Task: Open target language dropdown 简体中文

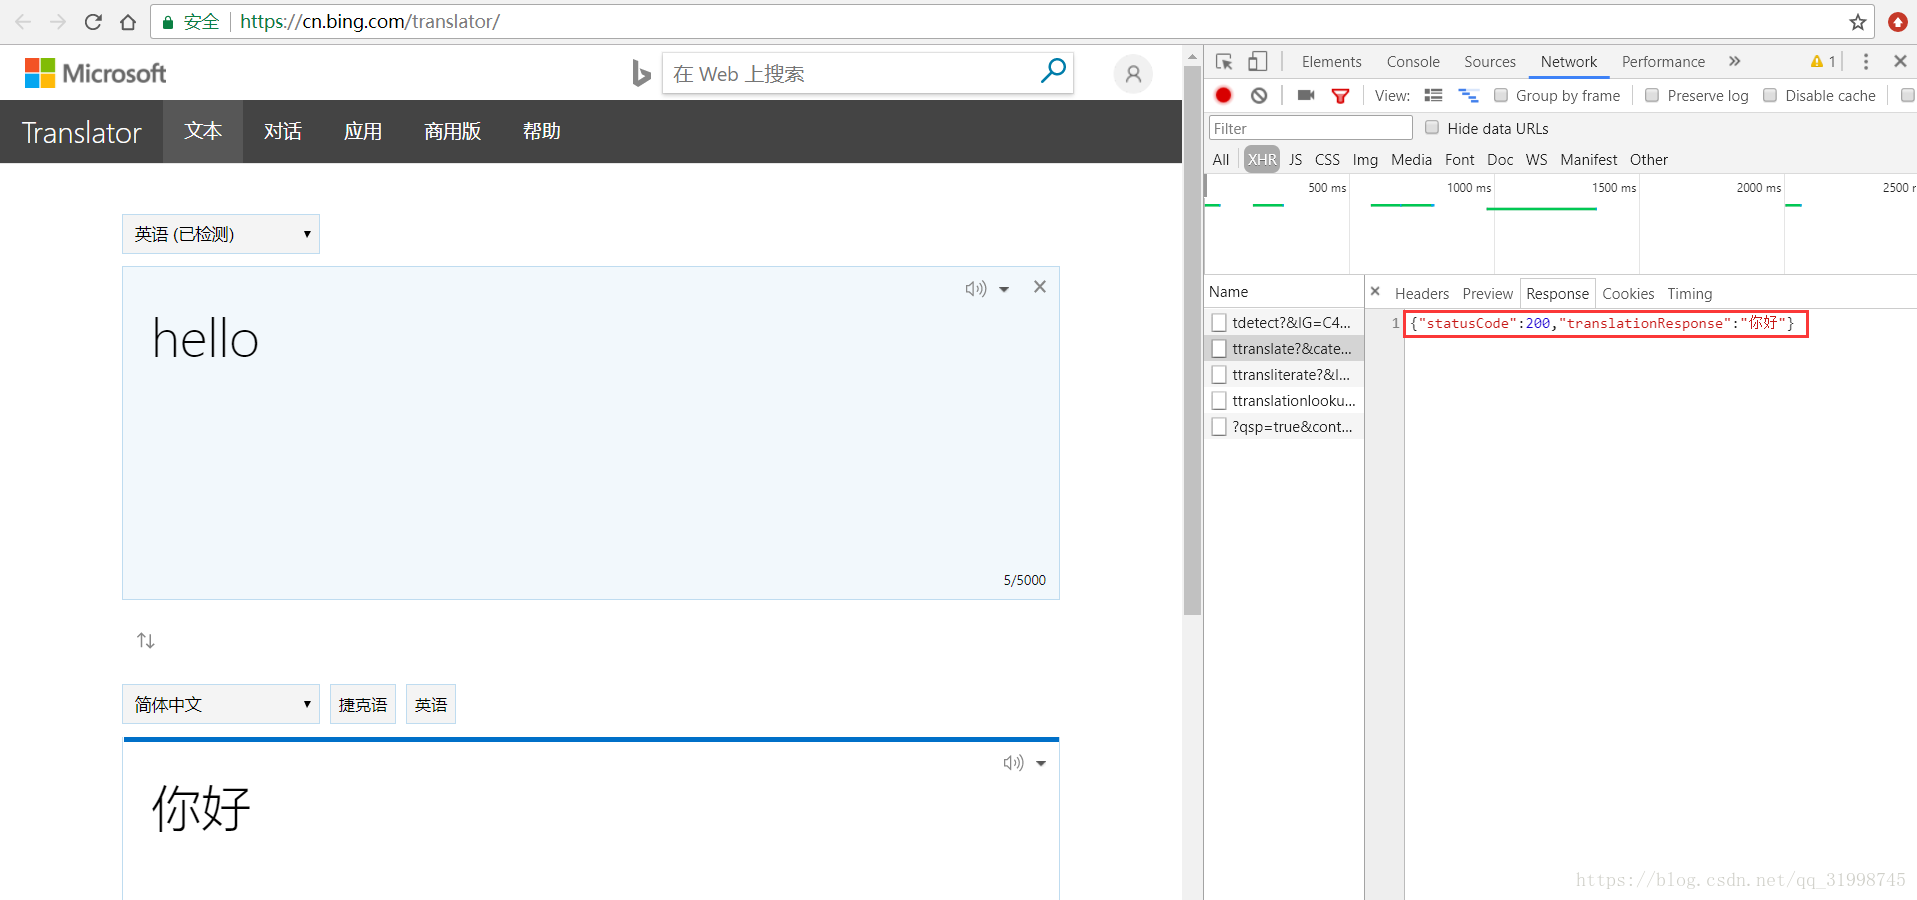Action: coord(221,704)
